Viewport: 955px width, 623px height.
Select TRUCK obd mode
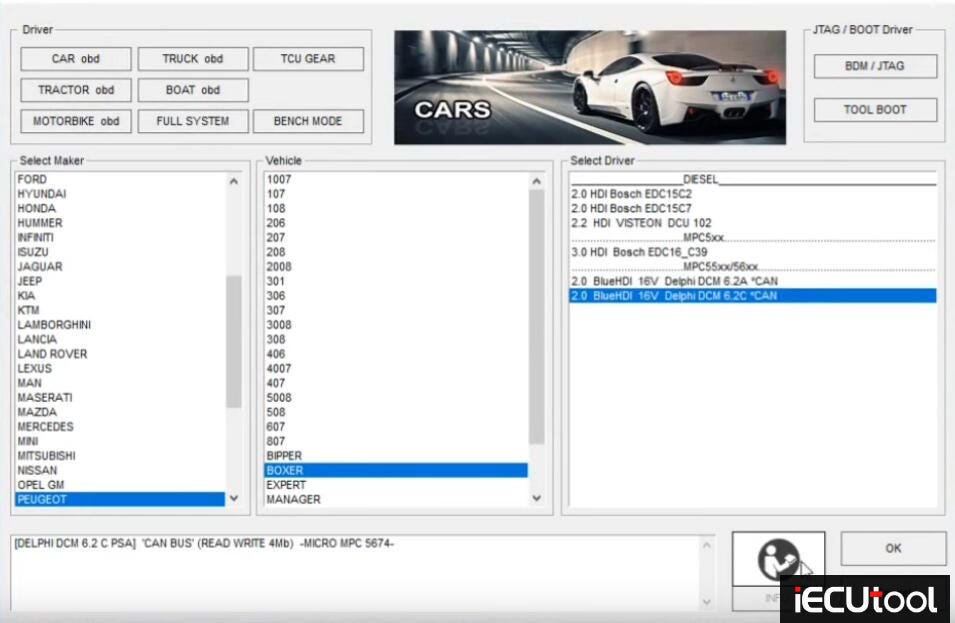click(x=193, y=58)
